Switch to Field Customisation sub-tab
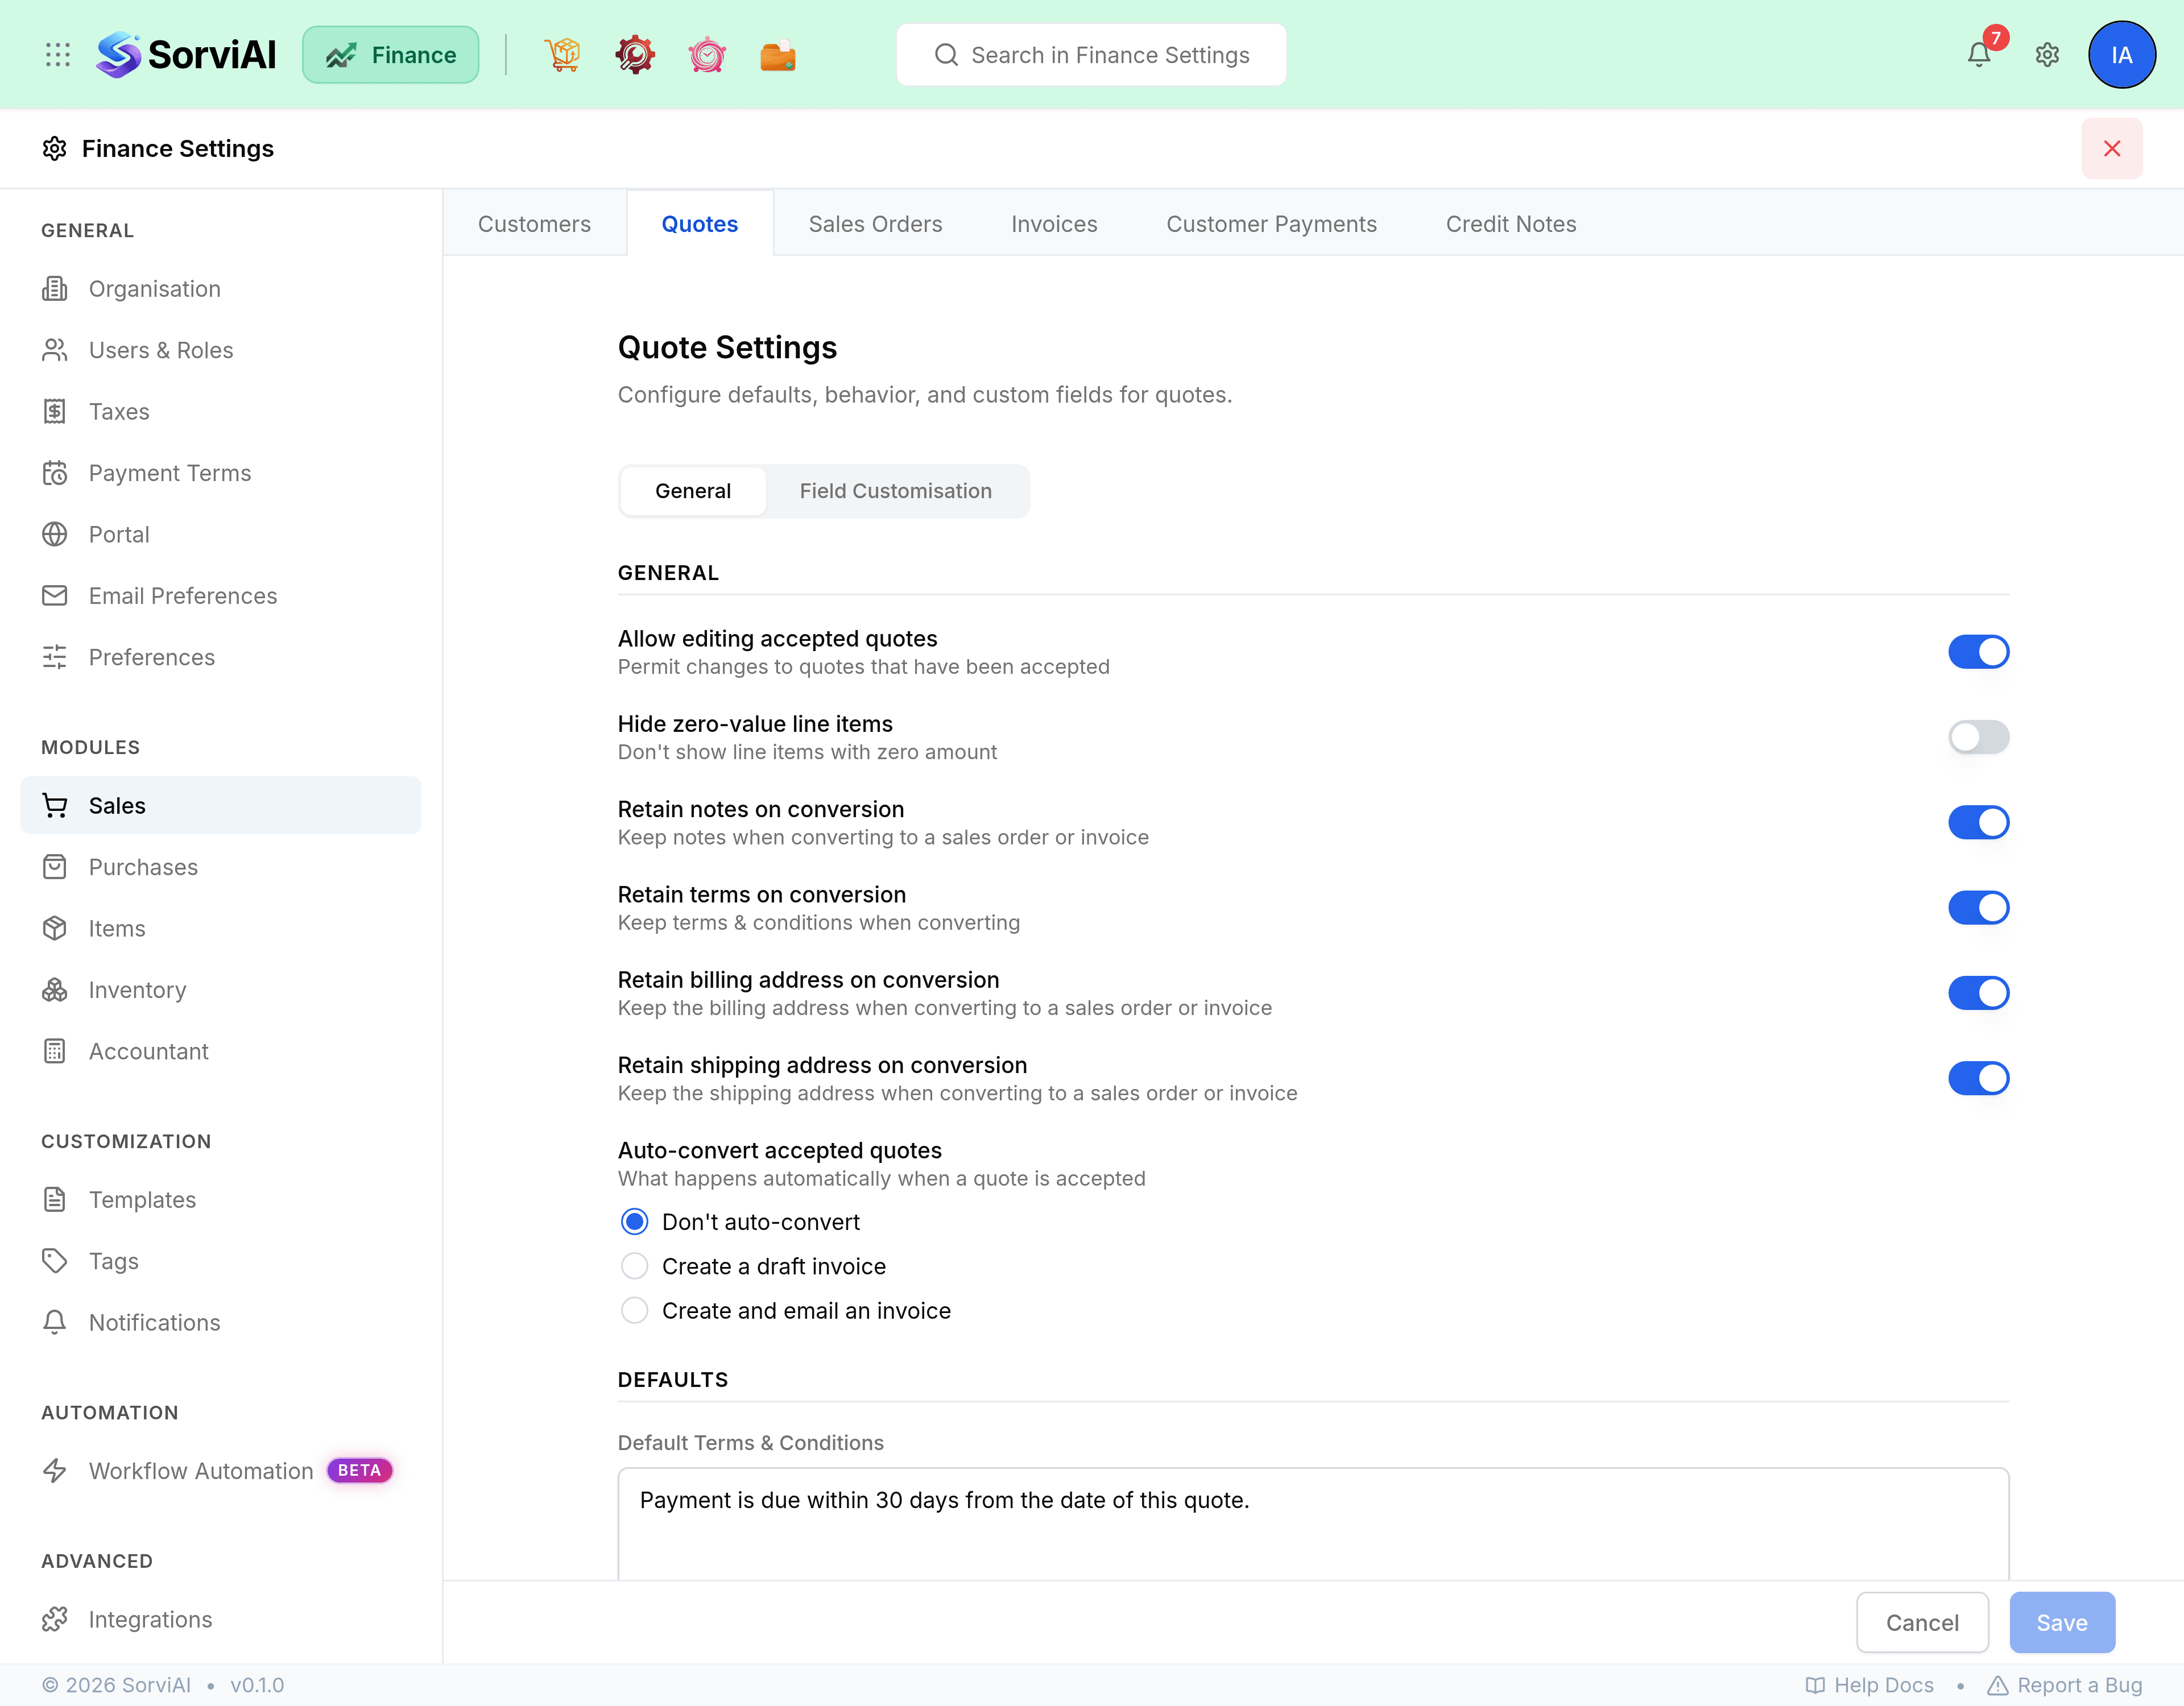 coord(895,491)
